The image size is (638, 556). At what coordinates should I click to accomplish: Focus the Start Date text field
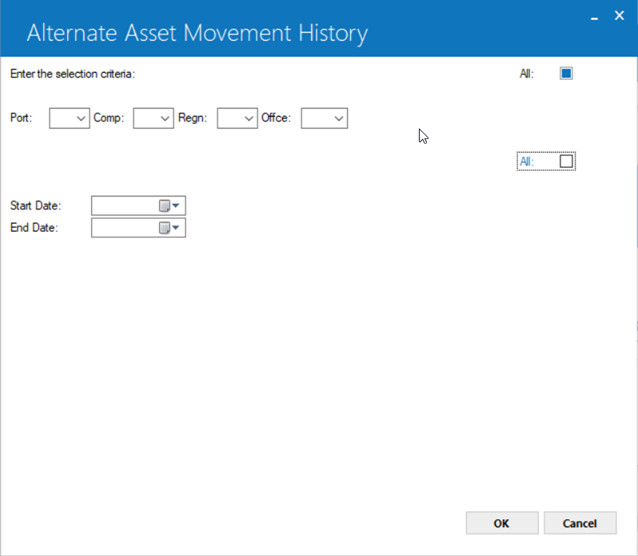(x=125, y=206)
